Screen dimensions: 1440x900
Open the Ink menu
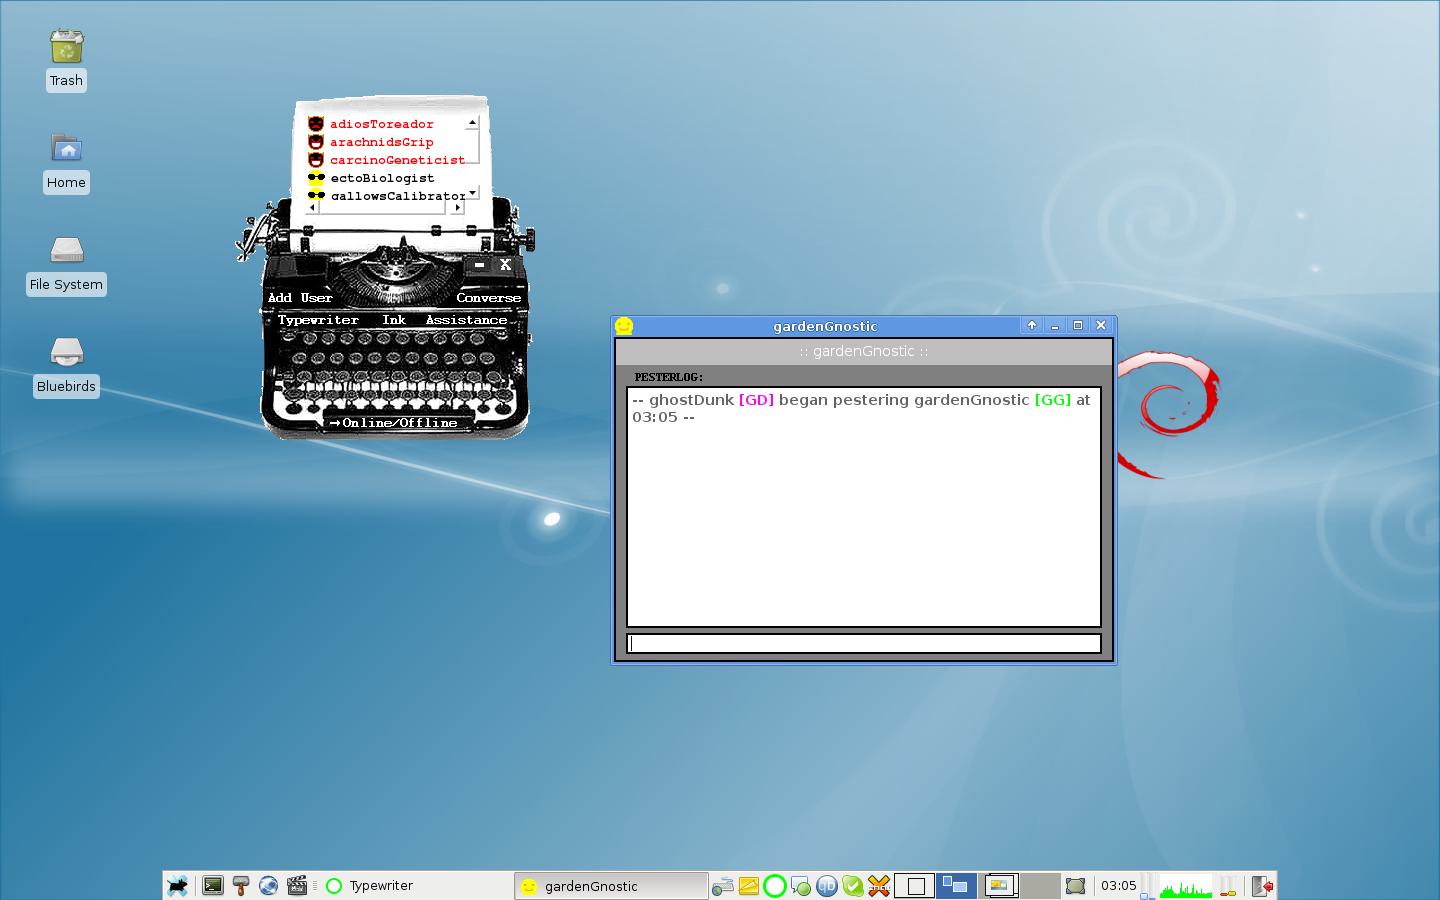394,320
